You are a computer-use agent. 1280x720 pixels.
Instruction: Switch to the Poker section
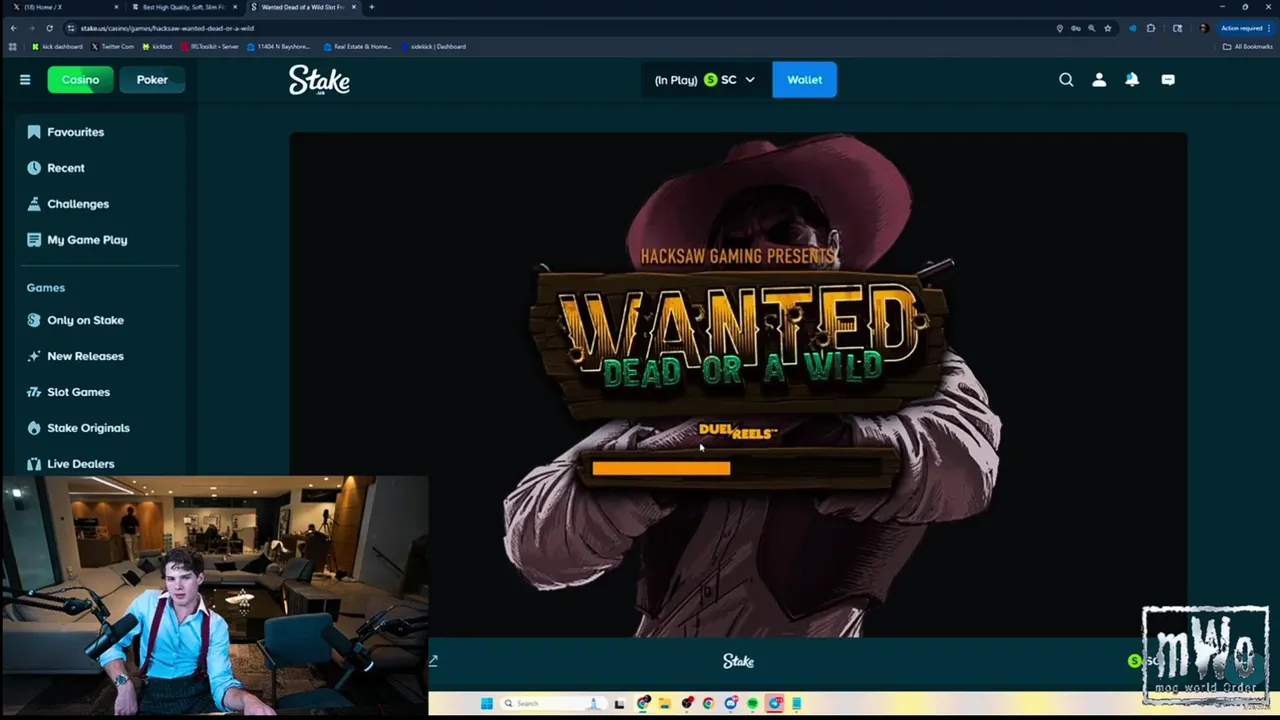pyautogui.click(x=152, y=80)
